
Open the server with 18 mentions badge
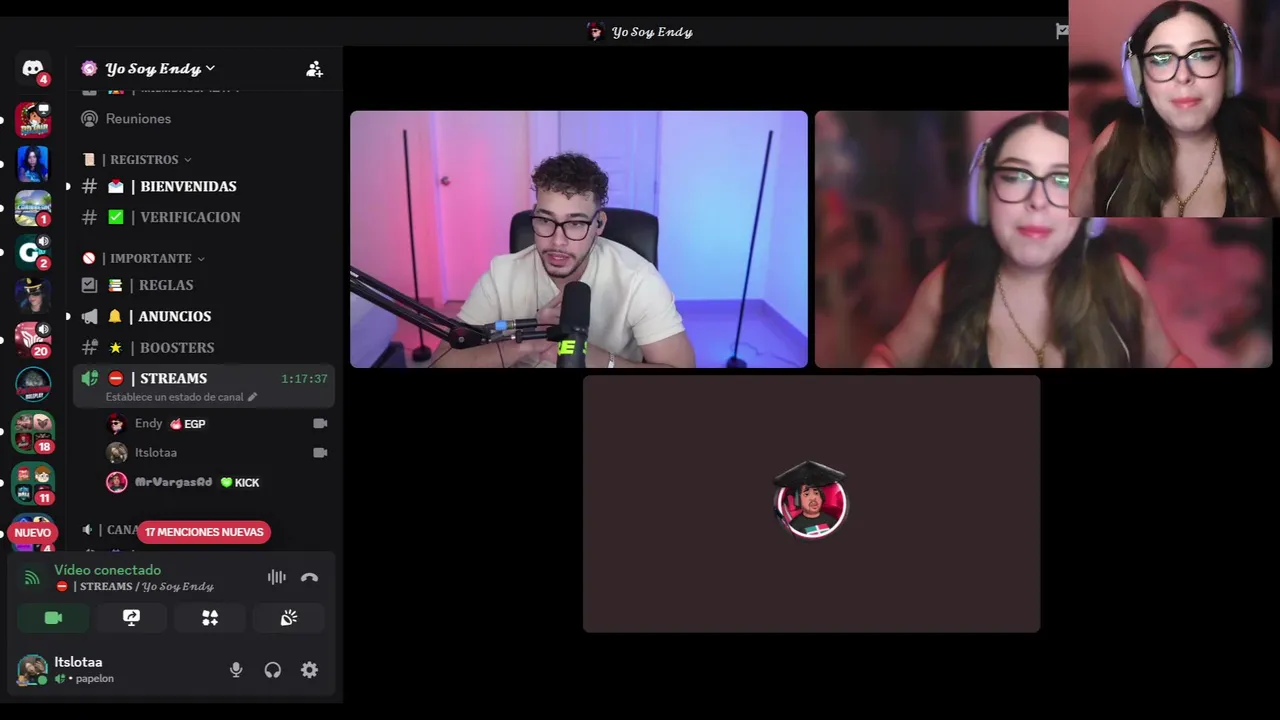[33, 431]
